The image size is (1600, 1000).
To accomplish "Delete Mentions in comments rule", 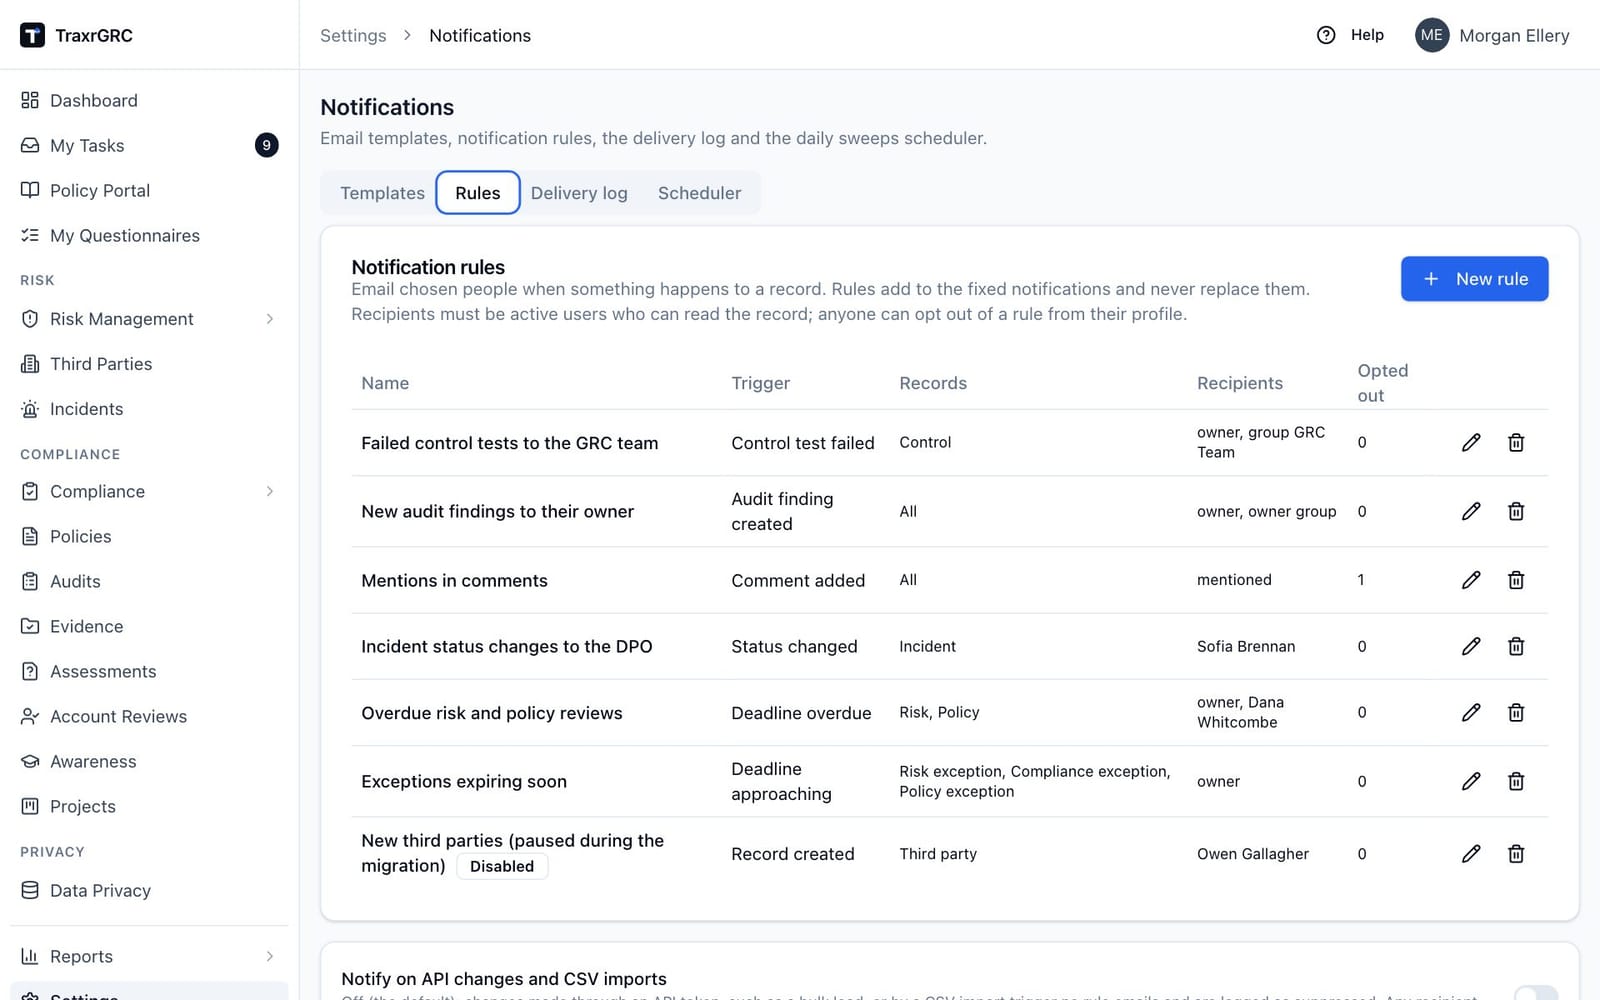I will tap(1516, 580).
